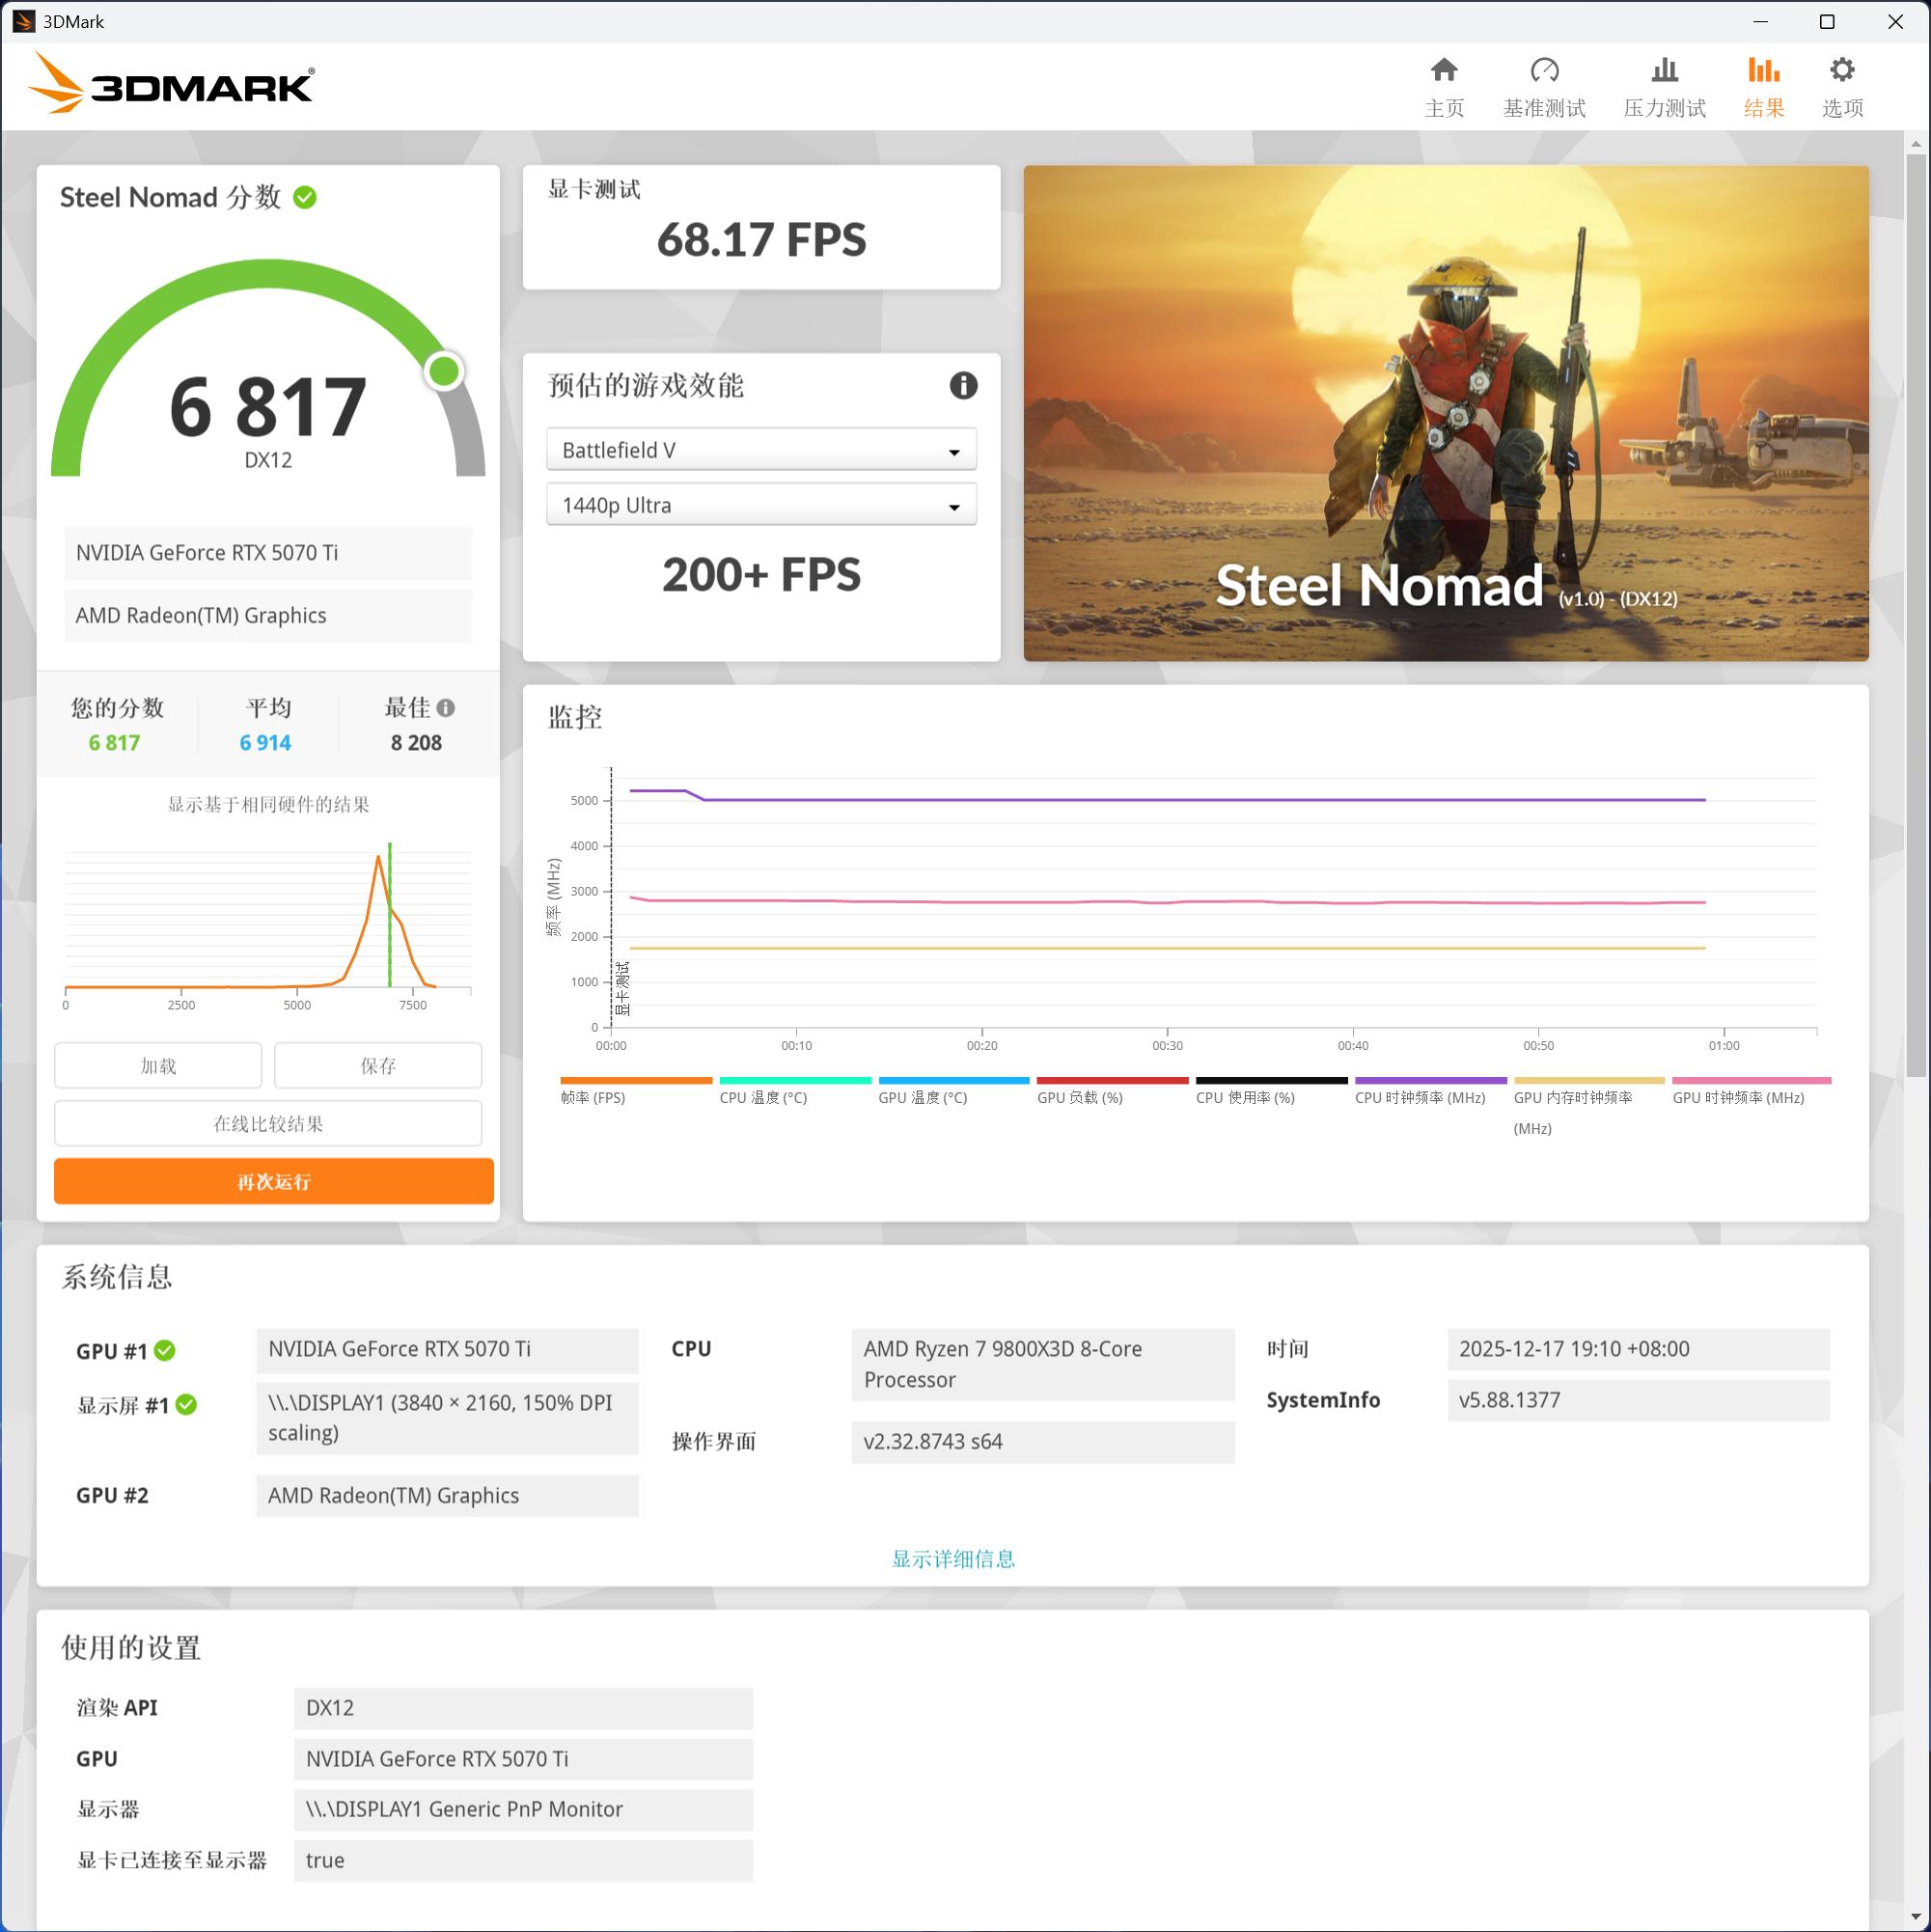Open the Home (主页) icon

1443,71
